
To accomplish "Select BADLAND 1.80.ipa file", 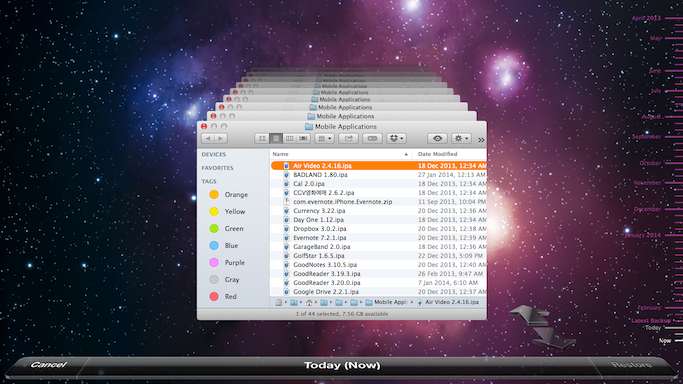I will [379, 175].
